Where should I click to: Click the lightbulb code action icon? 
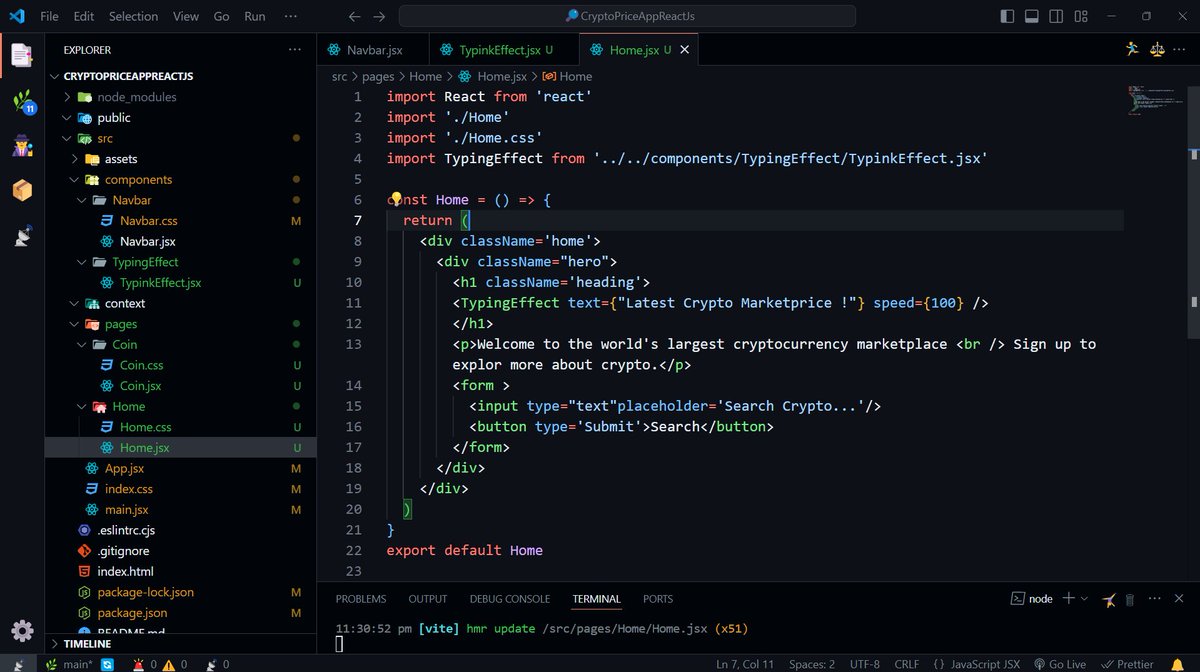(395, 199)
